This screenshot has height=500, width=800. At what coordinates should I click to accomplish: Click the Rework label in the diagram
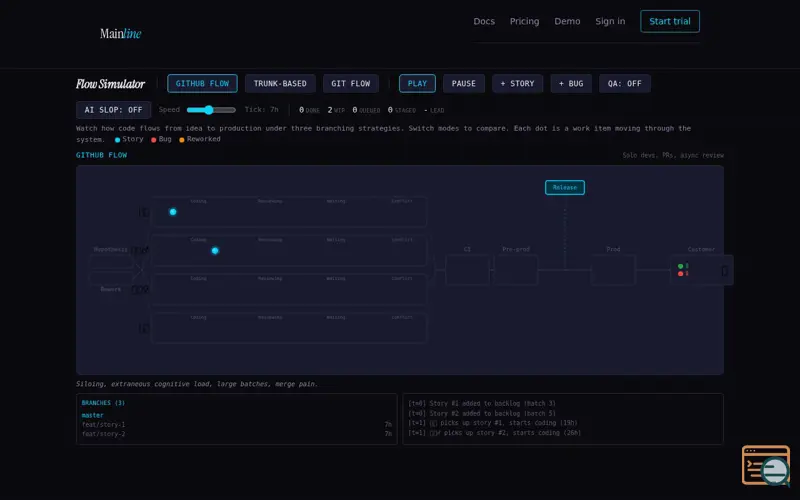click(111, 289)
